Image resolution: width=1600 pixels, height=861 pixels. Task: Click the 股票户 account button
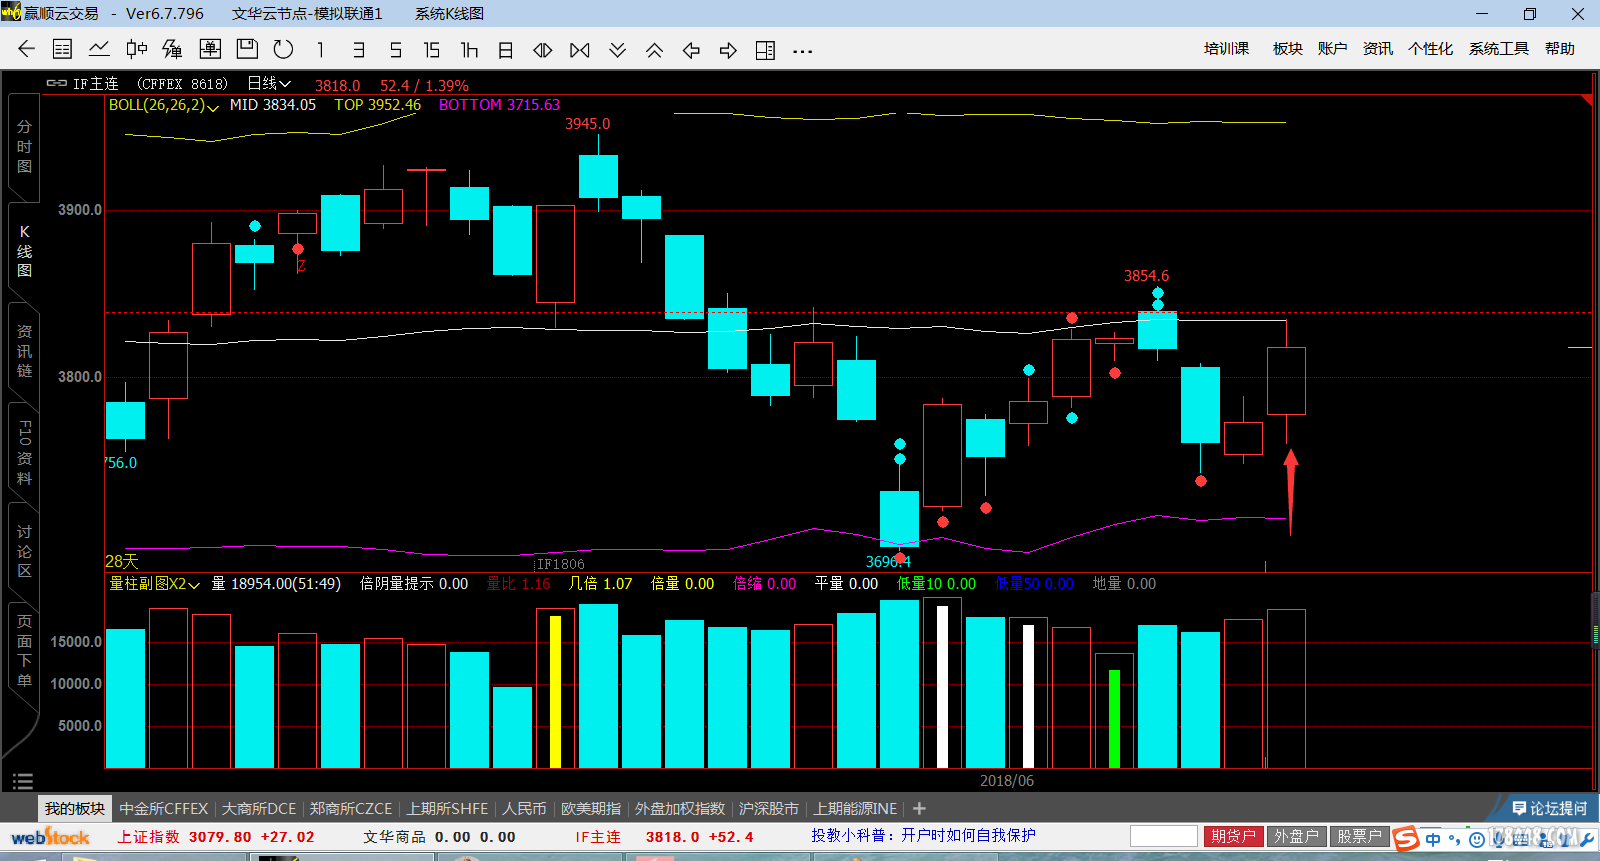pyautogui.click(x=1359, y=836)
